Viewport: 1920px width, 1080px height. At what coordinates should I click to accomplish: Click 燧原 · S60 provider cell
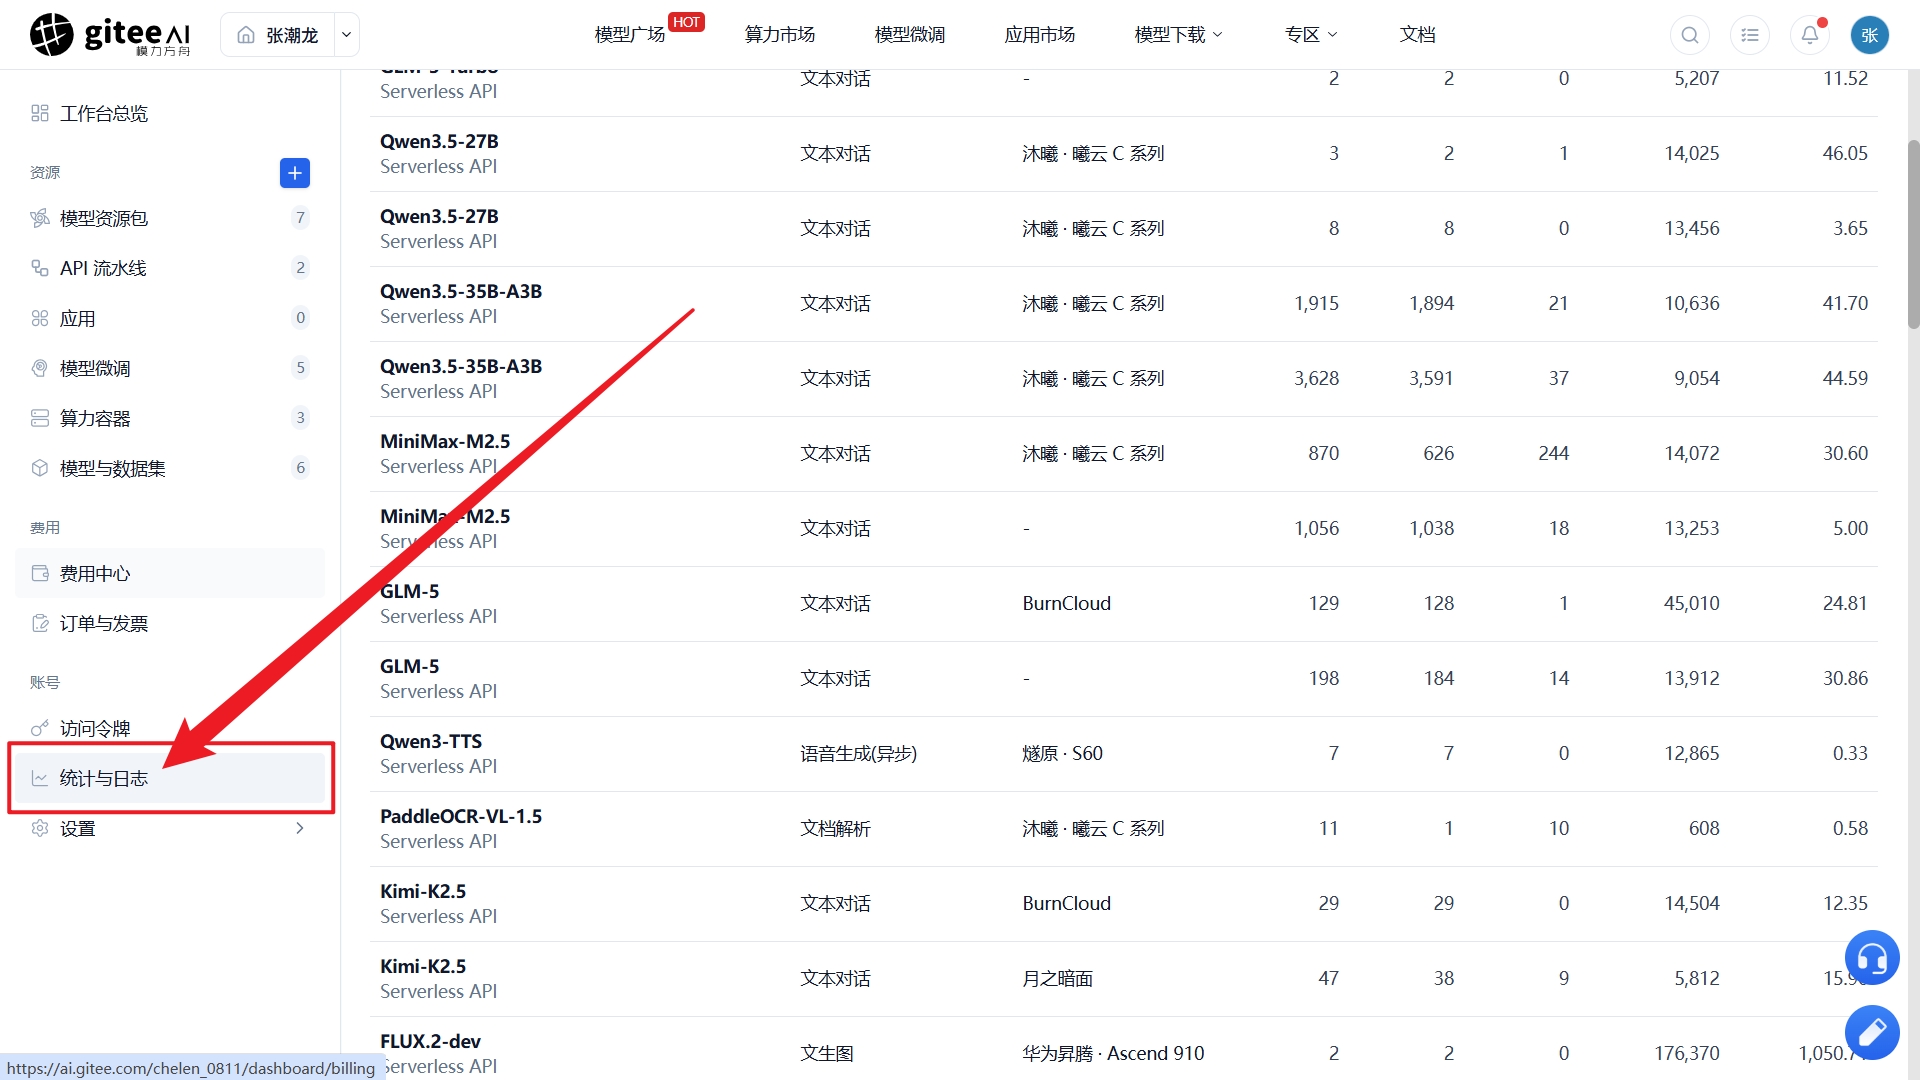pos(1062,754)
